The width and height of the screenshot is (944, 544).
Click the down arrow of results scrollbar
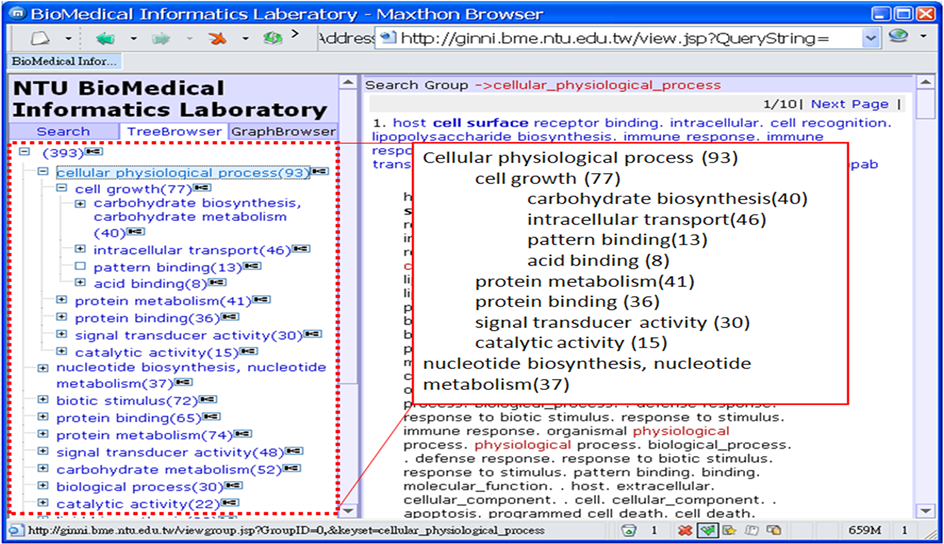tap(925, 511)
